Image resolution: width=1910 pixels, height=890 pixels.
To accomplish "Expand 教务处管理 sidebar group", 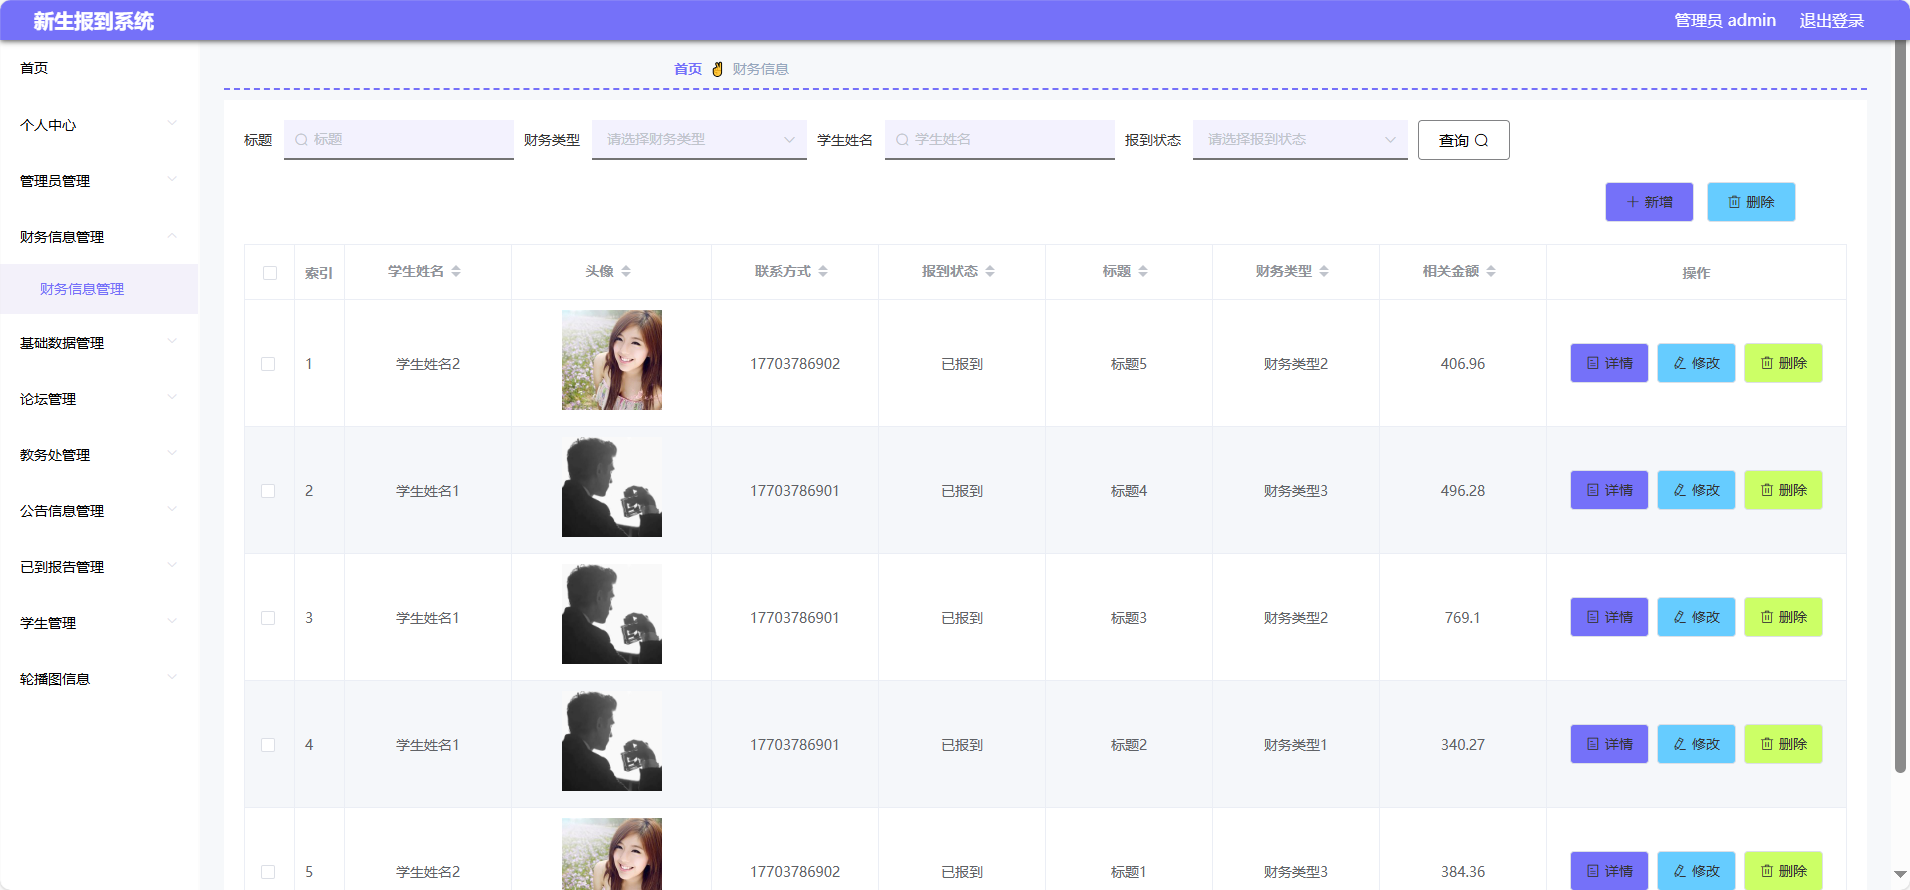I will 99,455.
